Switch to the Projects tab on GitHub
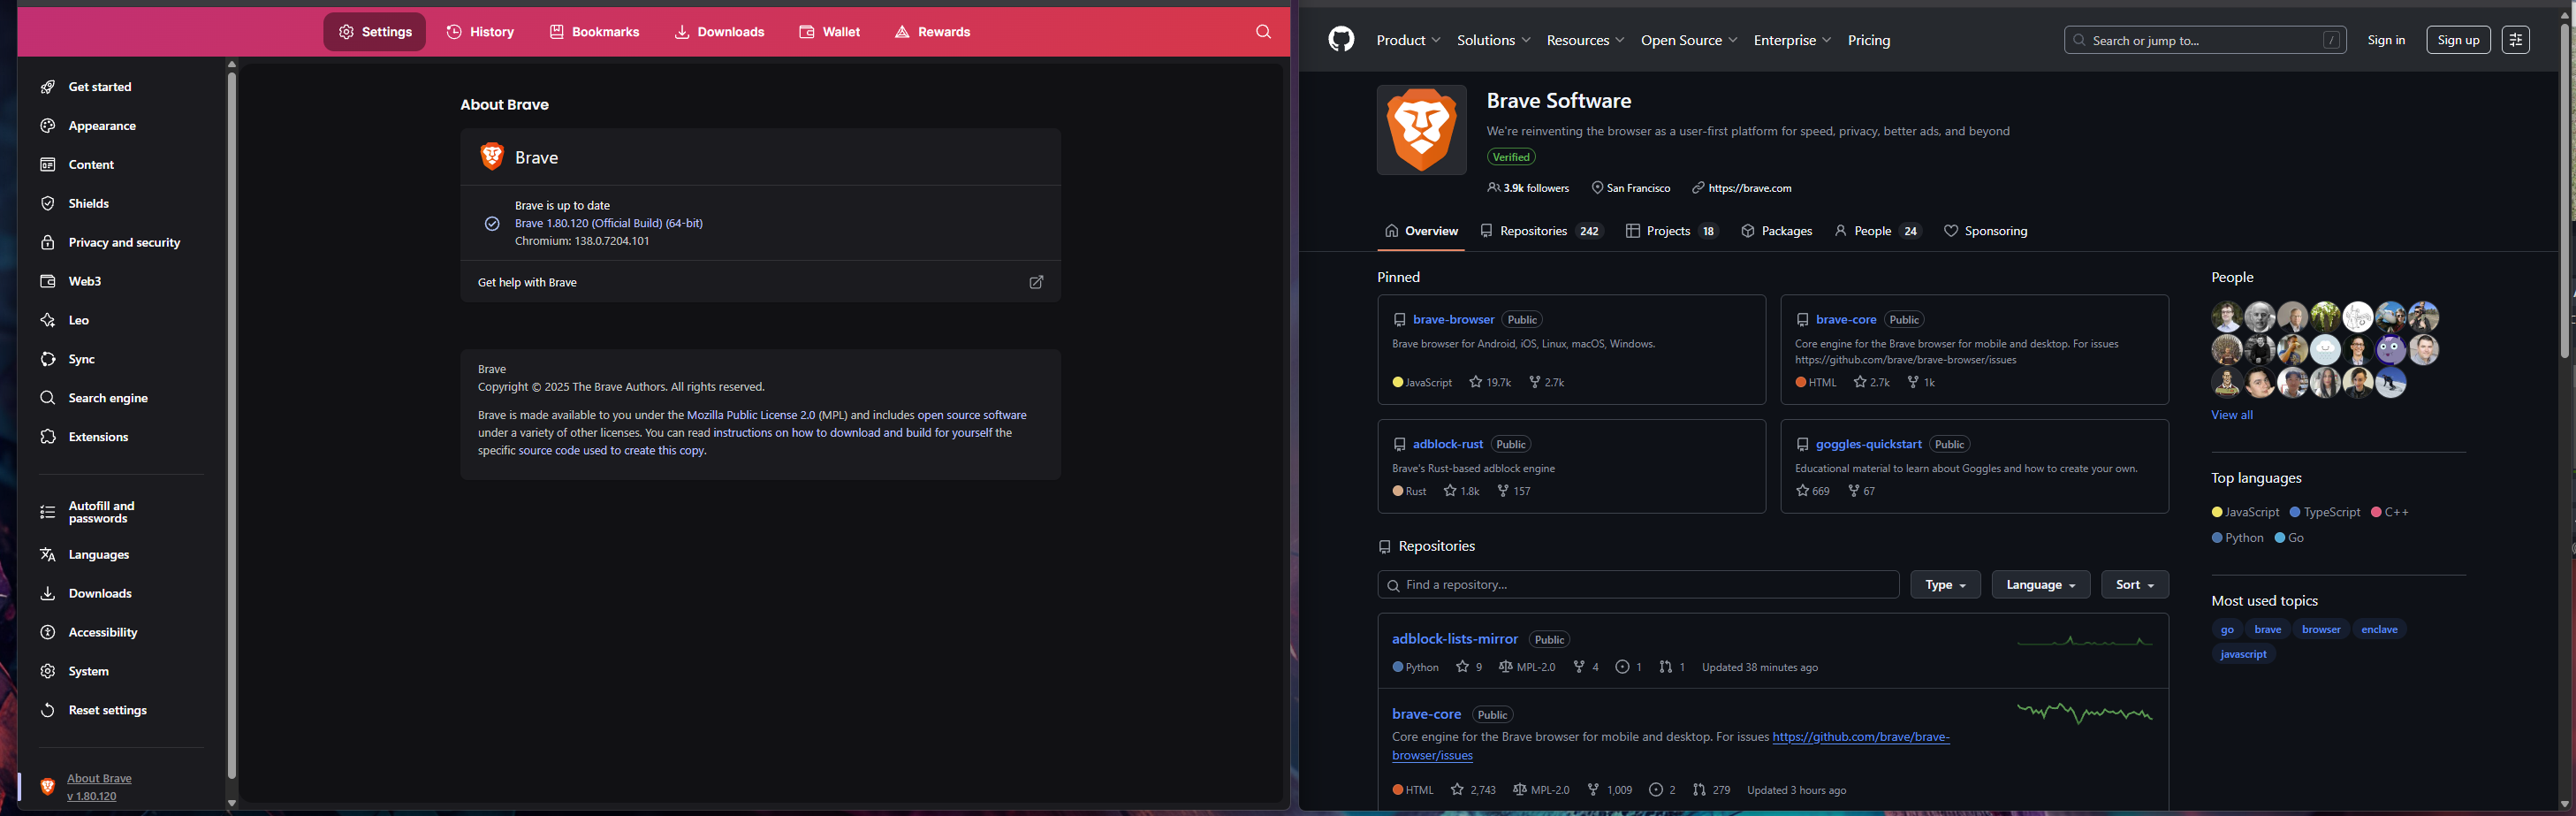The height and width of the screenshot is (816, 2576). click(1671, 231)
